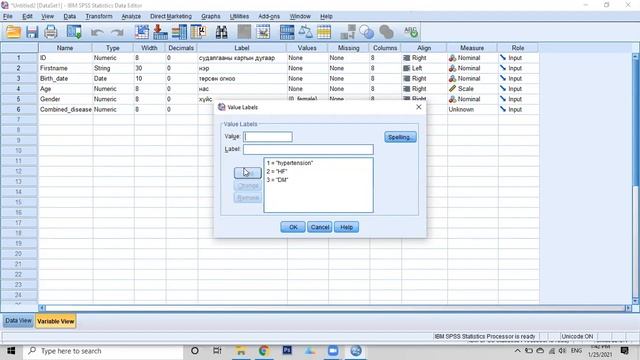Open the Analyze menu
This screenshot has width=640, height=360.
[131, 16]
